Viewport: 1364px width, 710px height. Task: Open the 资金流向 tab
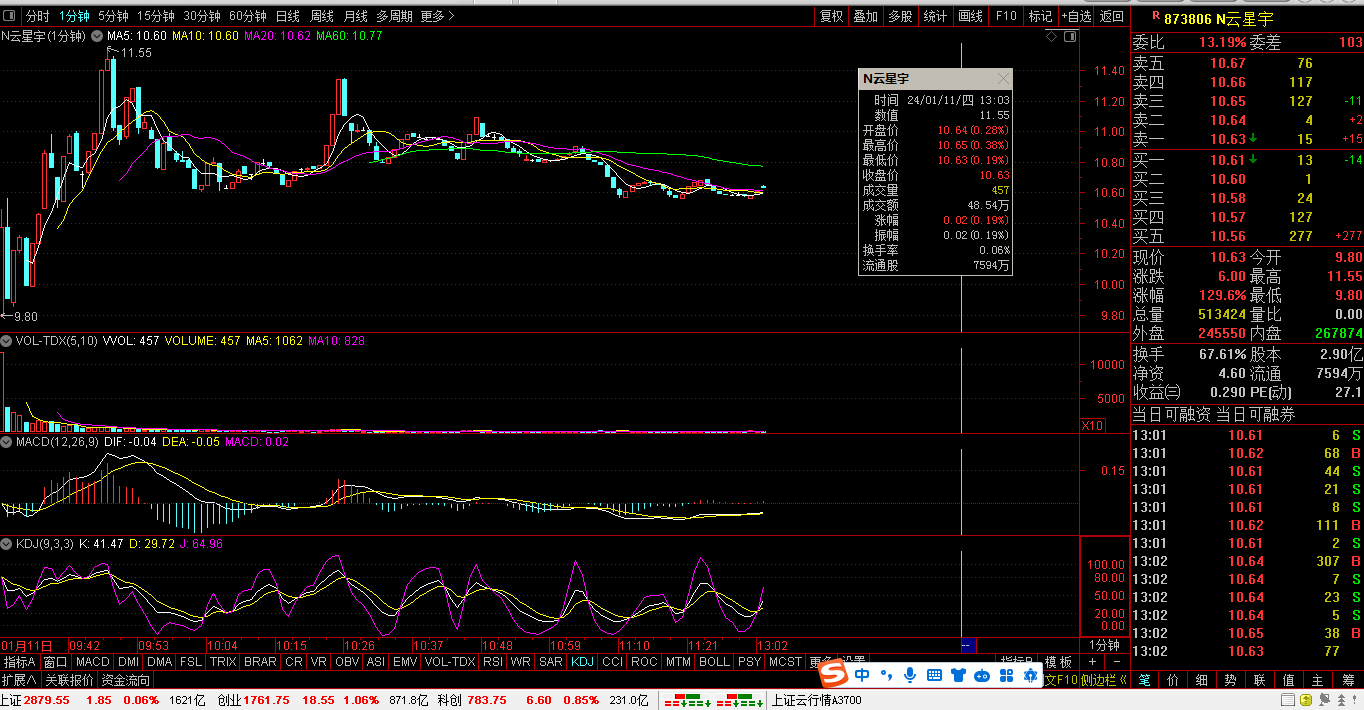point(126,680)
